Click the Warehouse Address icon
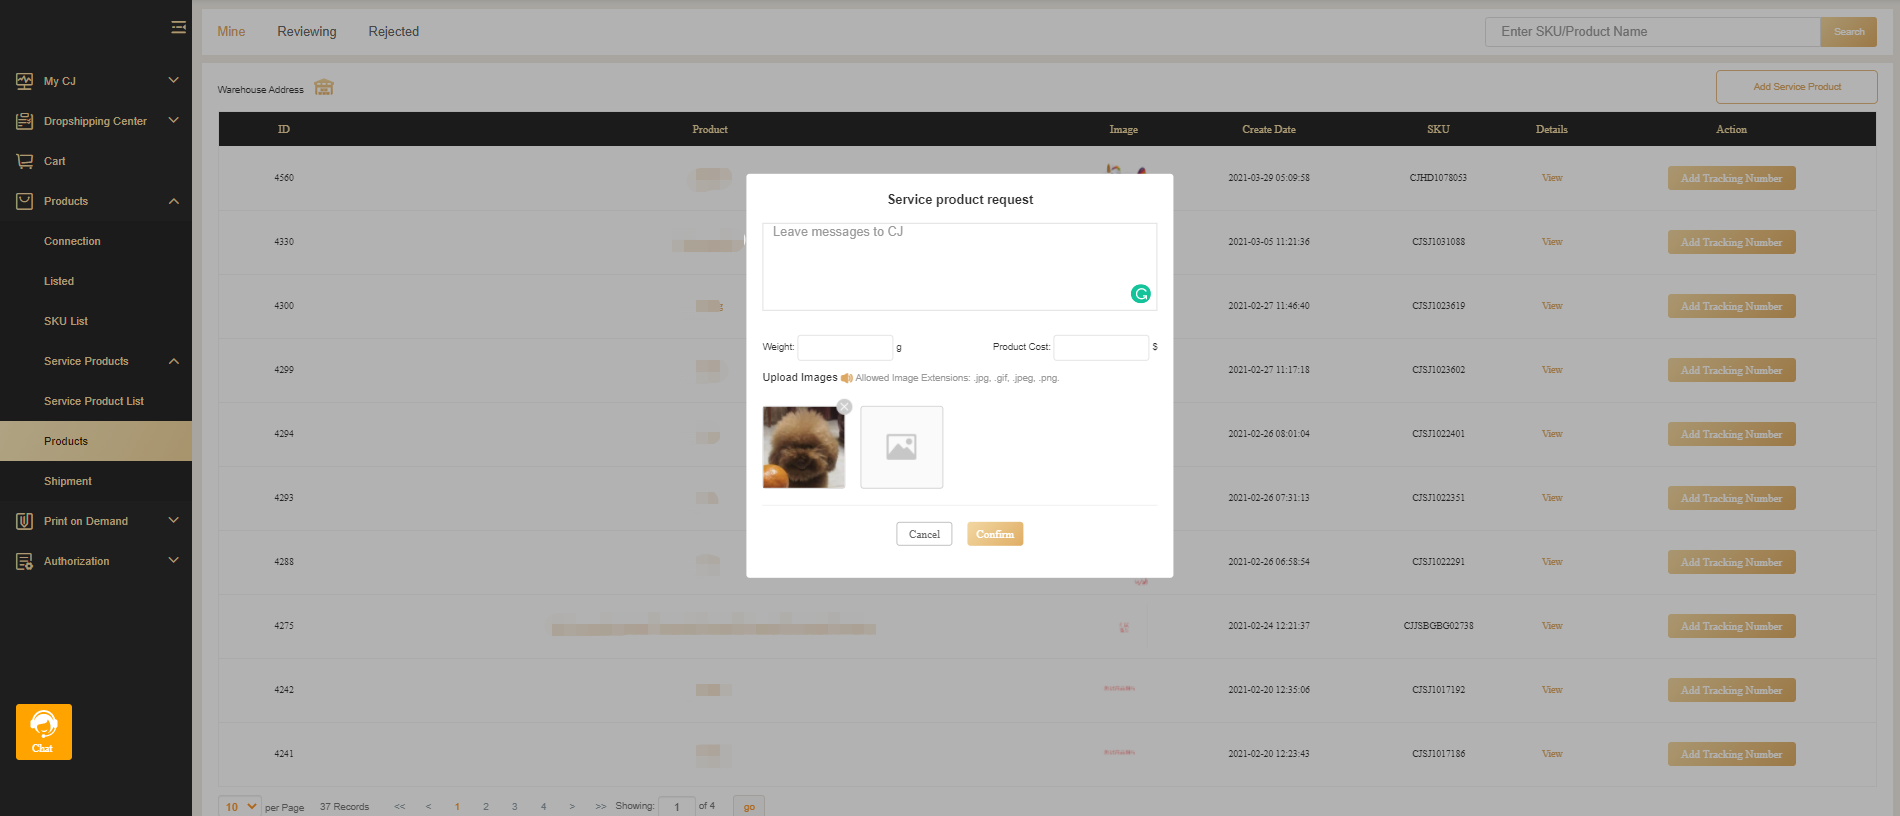Image resolution: width=1900 pixels, height=816 pixels. tap(324, 88)
